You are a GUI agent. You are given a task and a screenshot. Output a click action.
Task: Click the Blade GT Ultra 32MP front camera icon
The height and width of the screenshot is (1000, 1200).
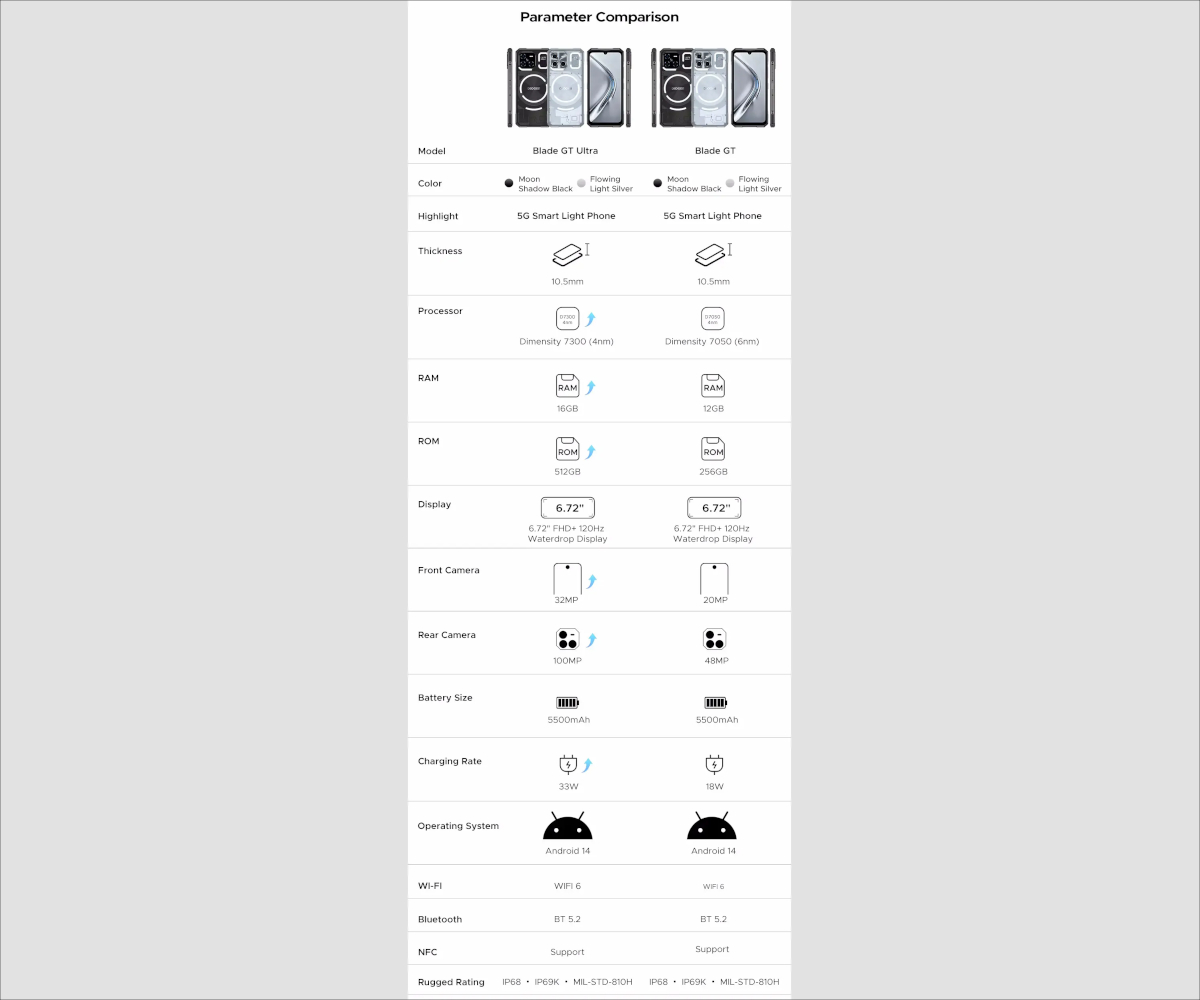click(x=567, y=579)
